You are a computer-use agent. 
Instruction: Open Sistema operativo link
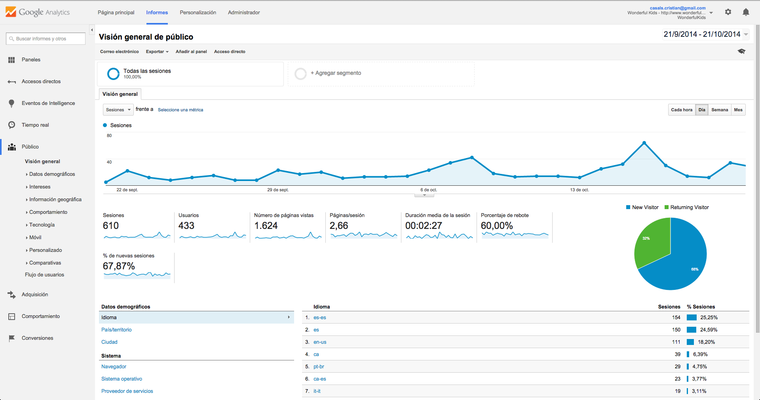tap(122, 379)
